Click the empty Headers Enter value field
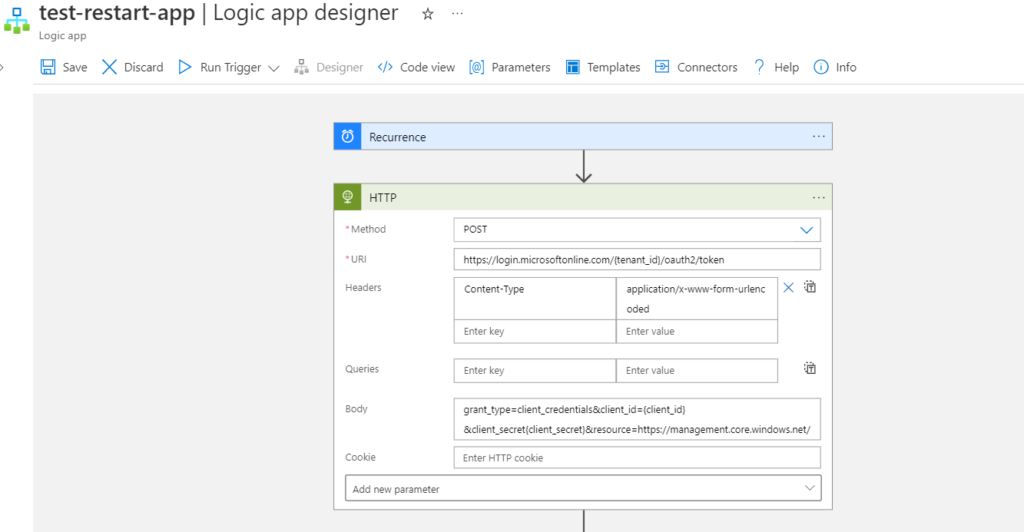Image resolution: width=1024 pixels, height=532 pixels. click(697, 332)
